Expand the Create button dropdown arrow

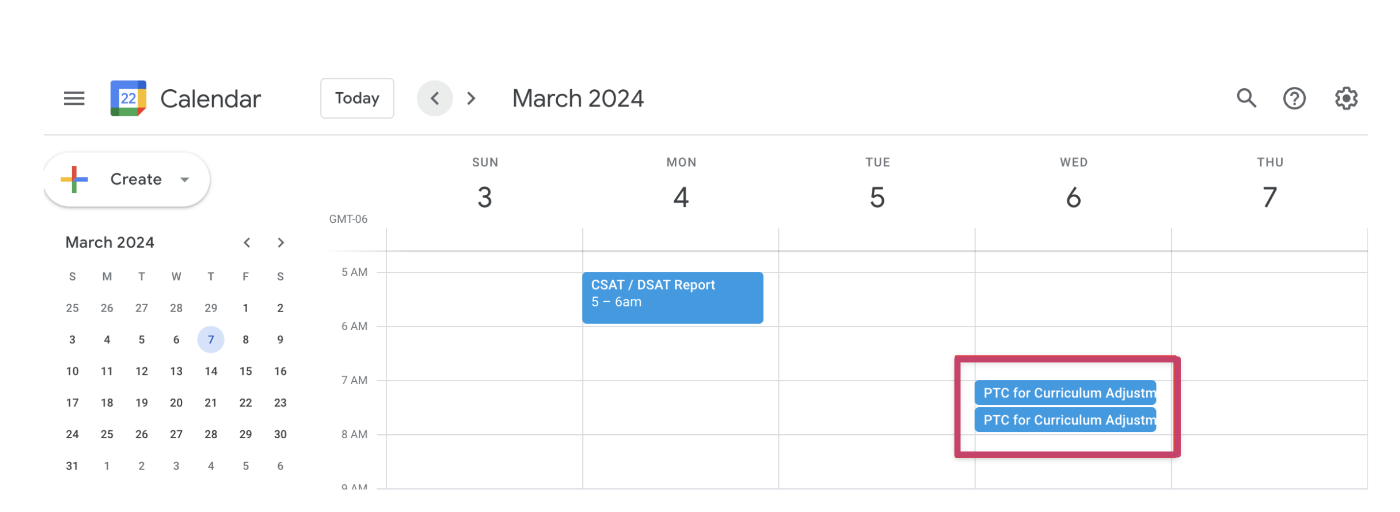click(x=184, y=180)
